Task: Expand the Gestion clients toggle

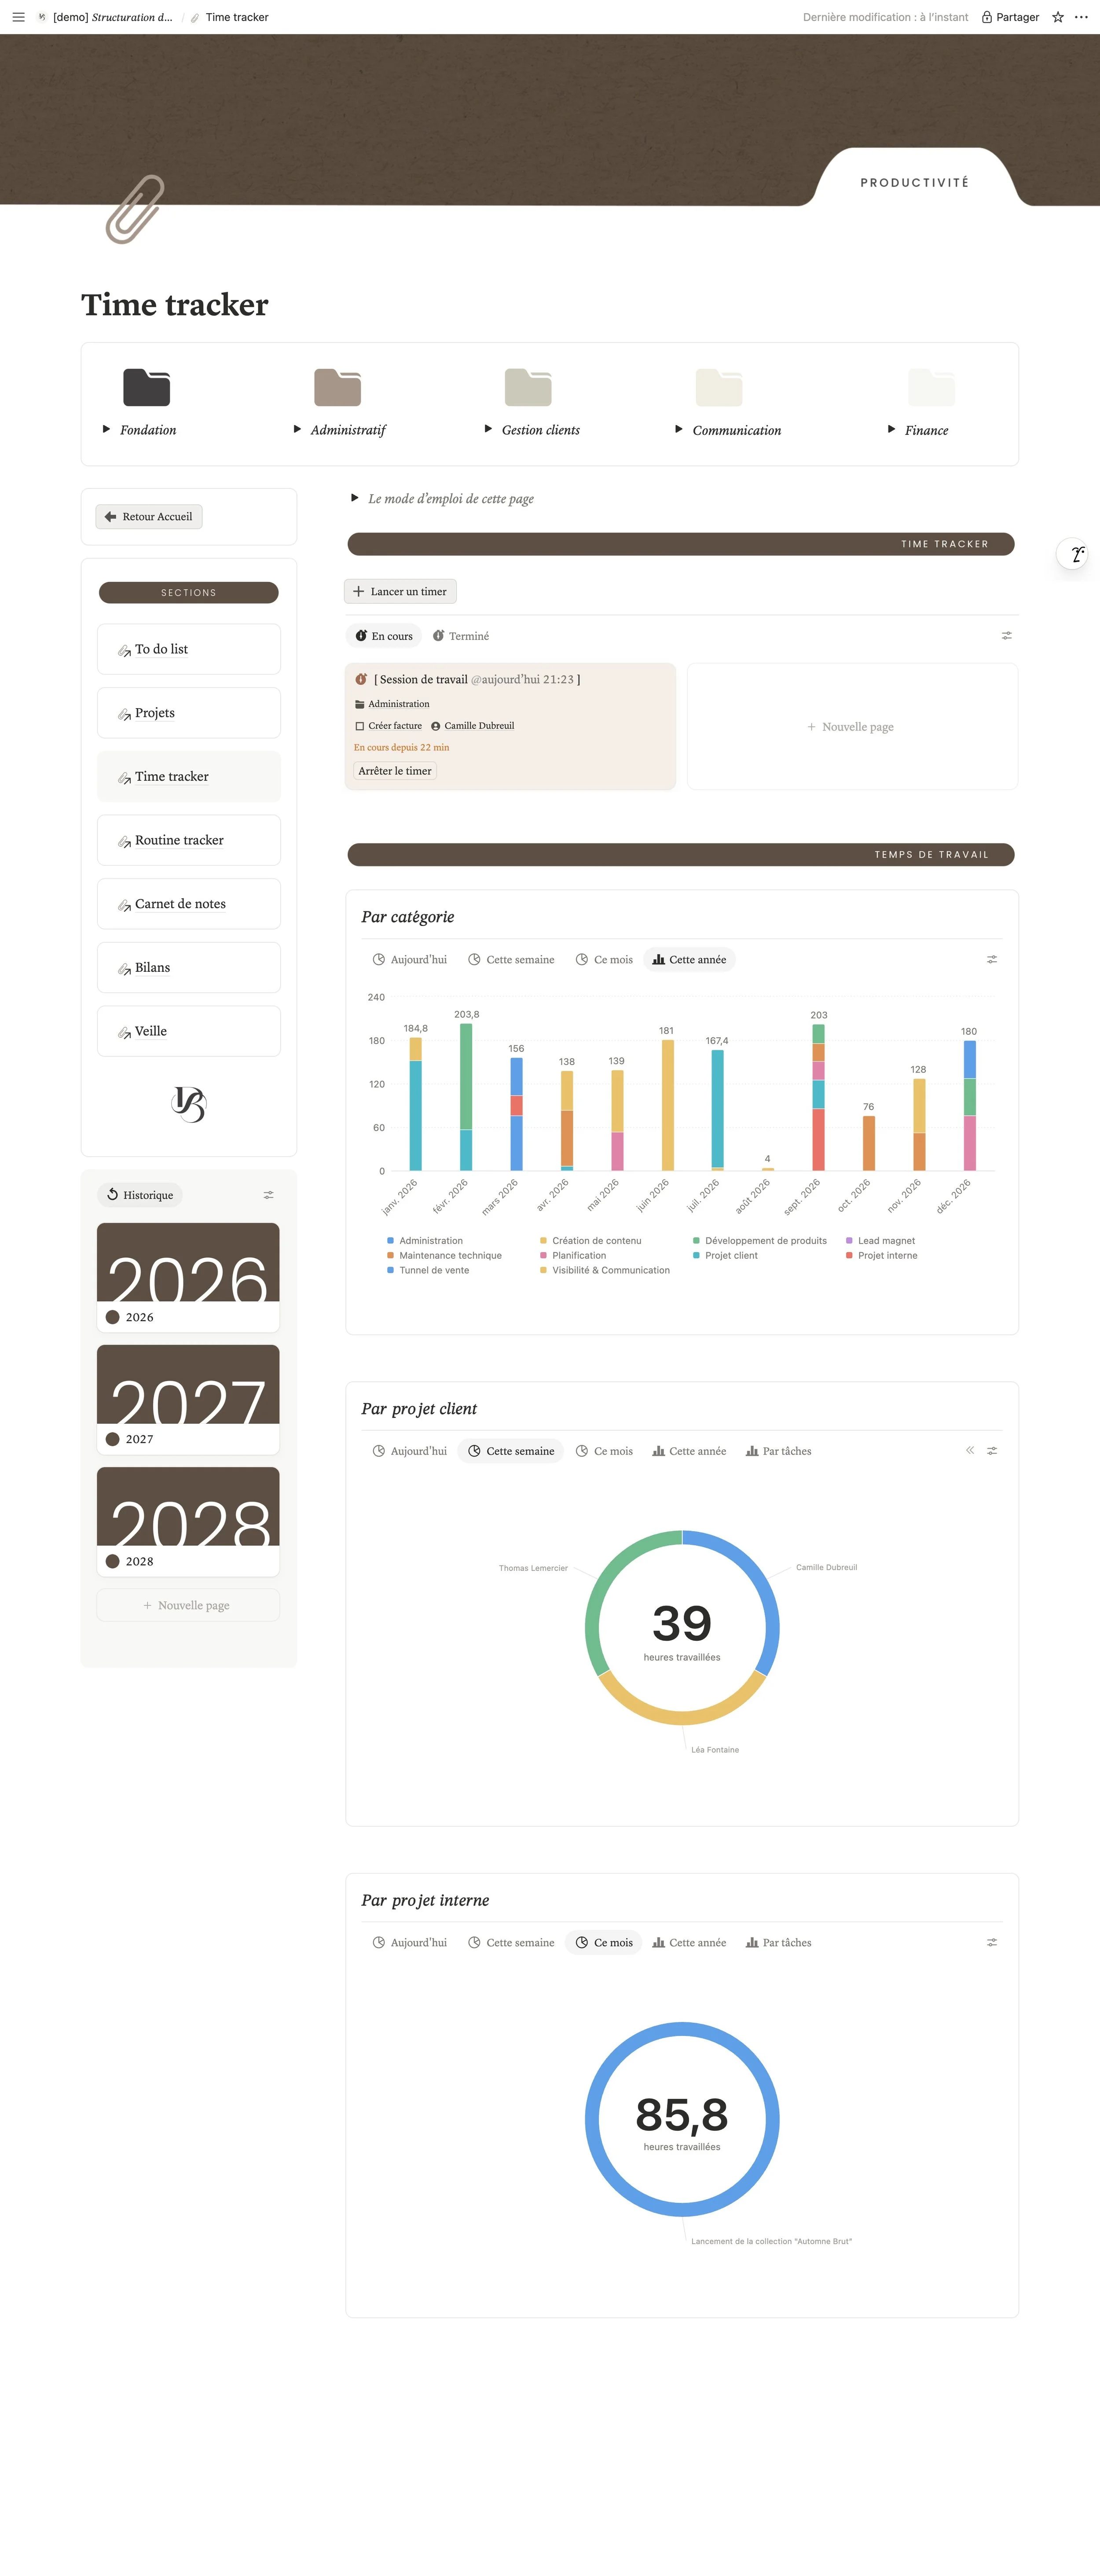Action: point(488,430)
